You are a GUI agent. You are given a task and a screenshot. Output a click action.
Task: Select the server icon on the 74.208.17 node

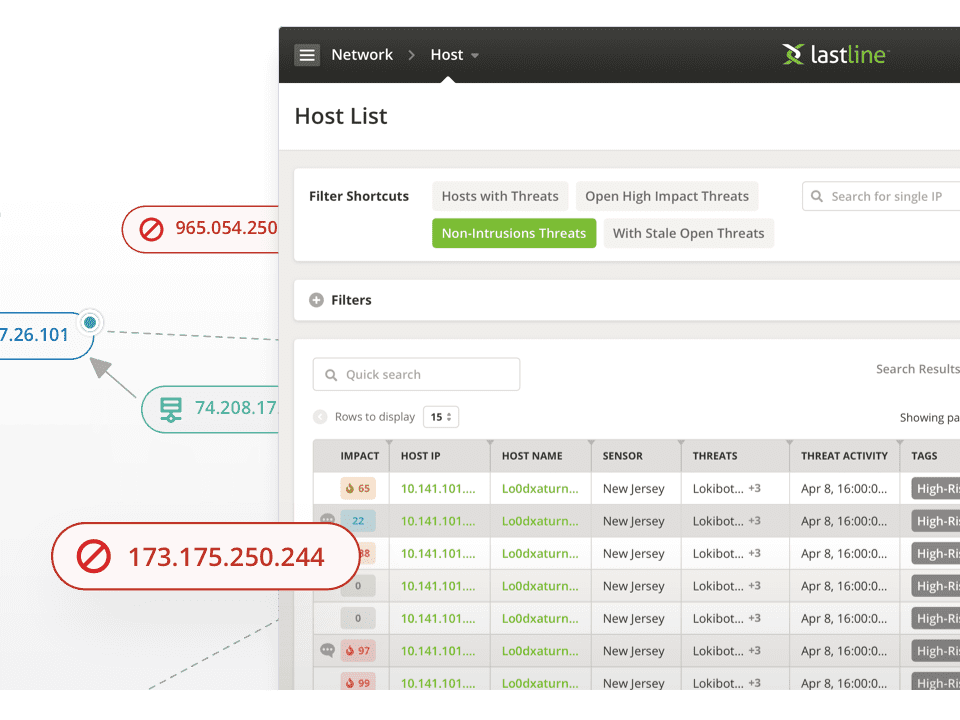(171, 408)
